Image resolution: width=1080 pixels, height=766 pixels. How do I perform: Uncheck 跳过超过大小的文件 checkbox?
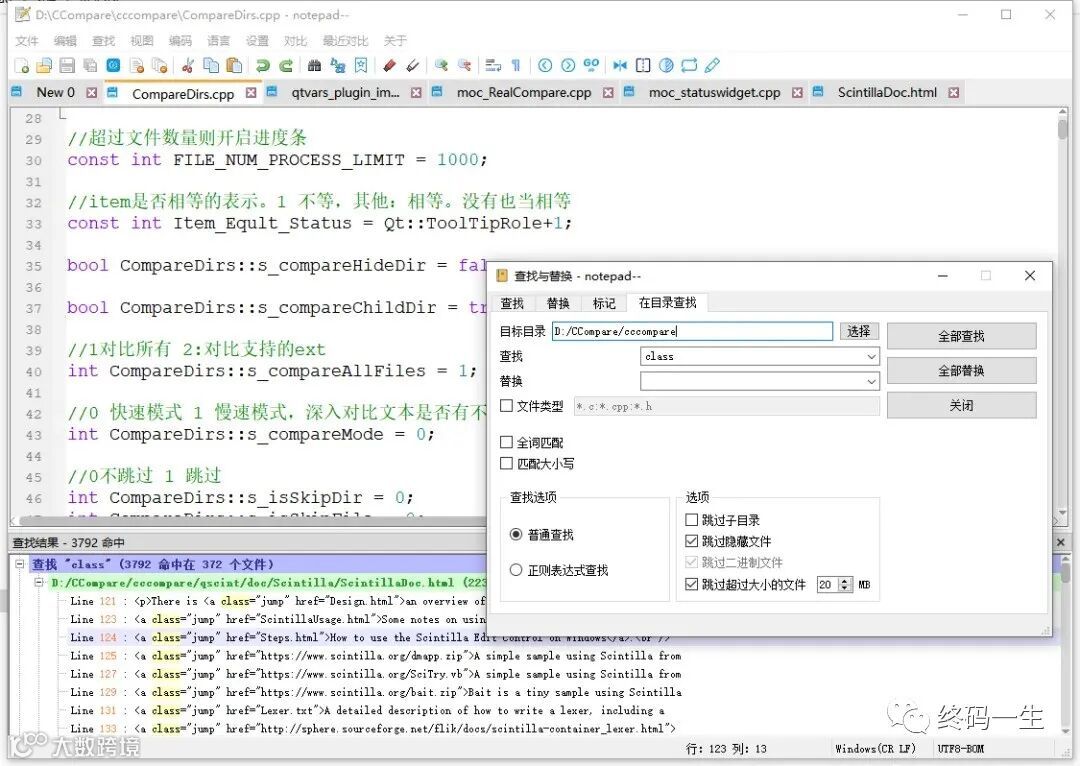tap(692, 584)
